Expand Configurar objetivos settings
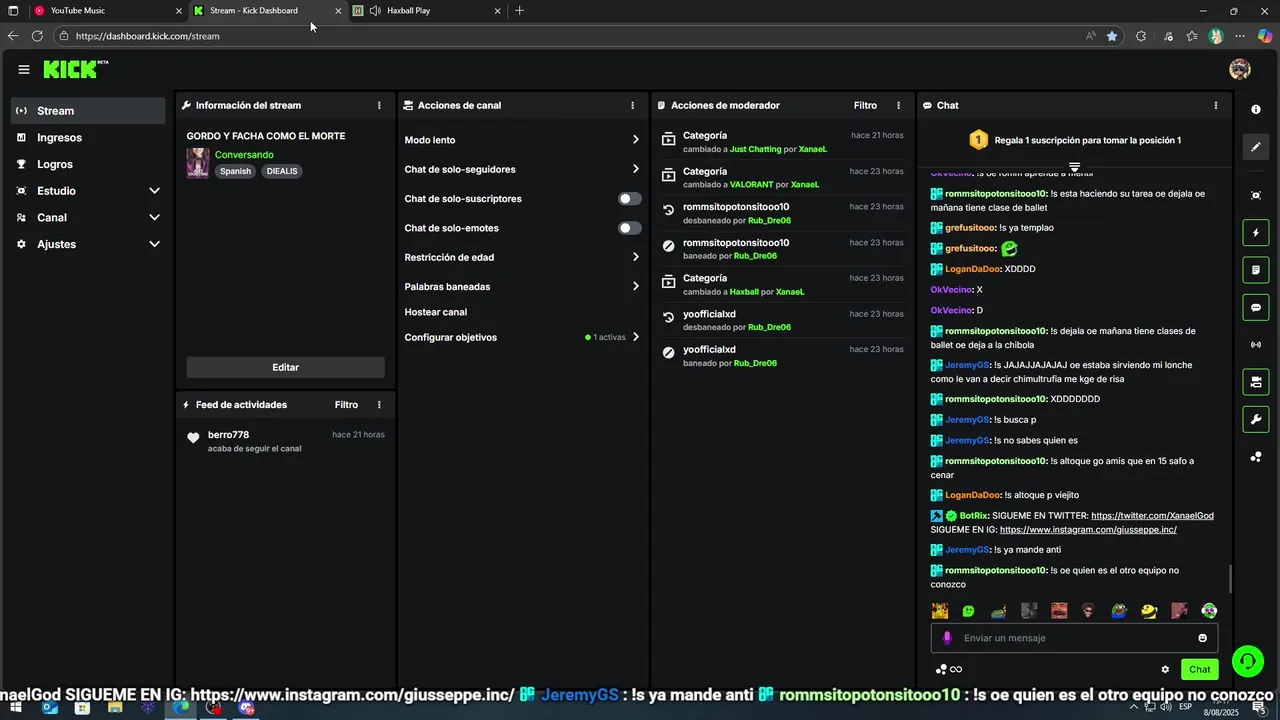The width and height of the screenshot is (1280, 720). click(635, 337)
